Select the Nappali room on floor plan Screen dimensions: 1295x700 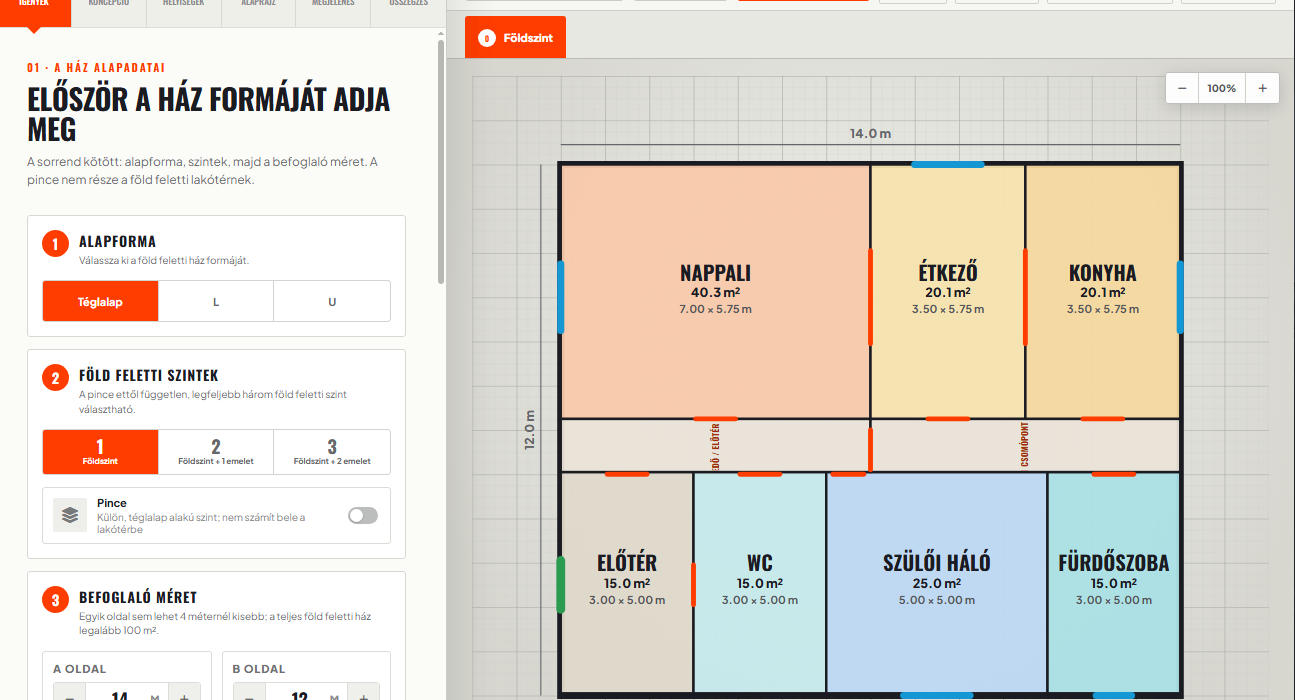click(x=715, y=291)
